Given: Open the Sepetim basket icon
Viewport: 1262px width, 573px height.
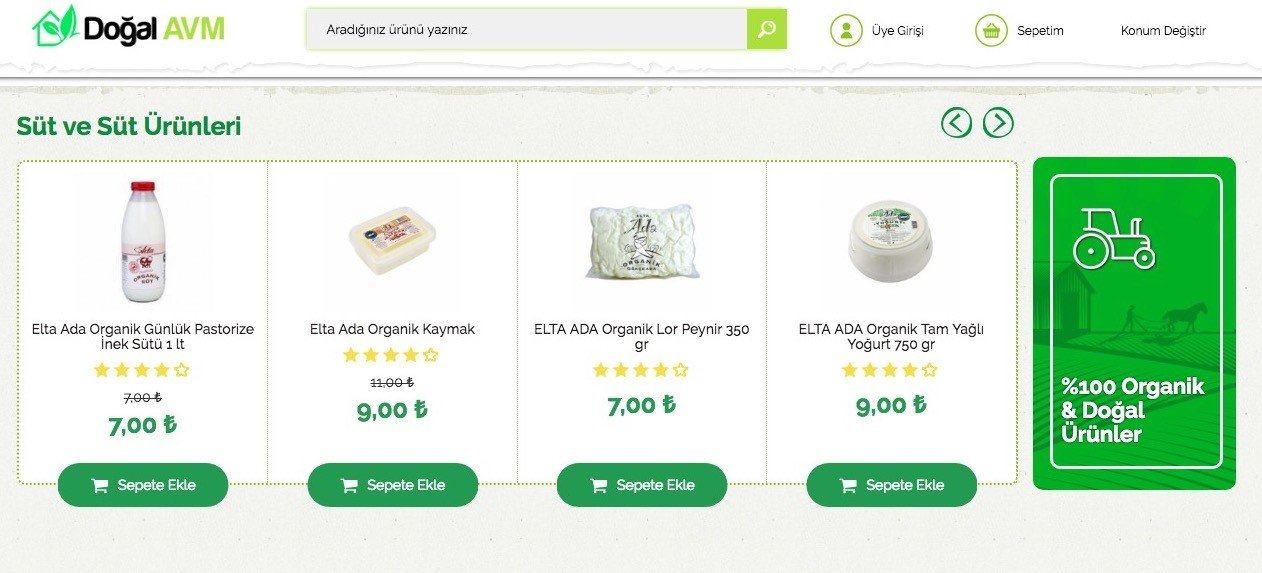Looking at the screenshot, I should 991,30.
